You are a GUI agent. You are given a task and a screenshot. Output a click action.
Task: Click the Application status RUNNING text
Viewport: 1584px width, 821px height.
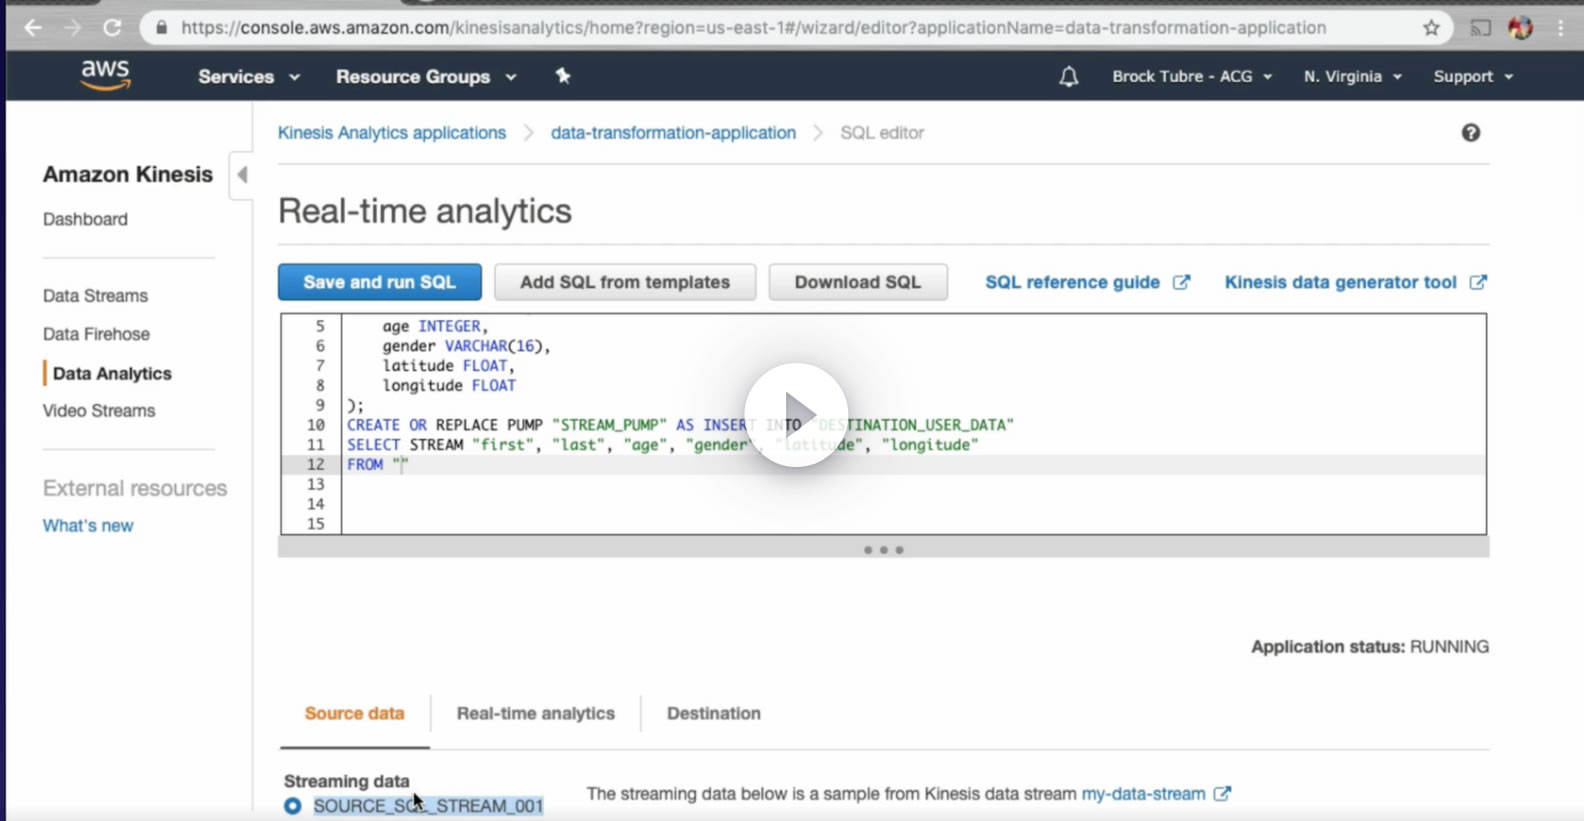1370,647
